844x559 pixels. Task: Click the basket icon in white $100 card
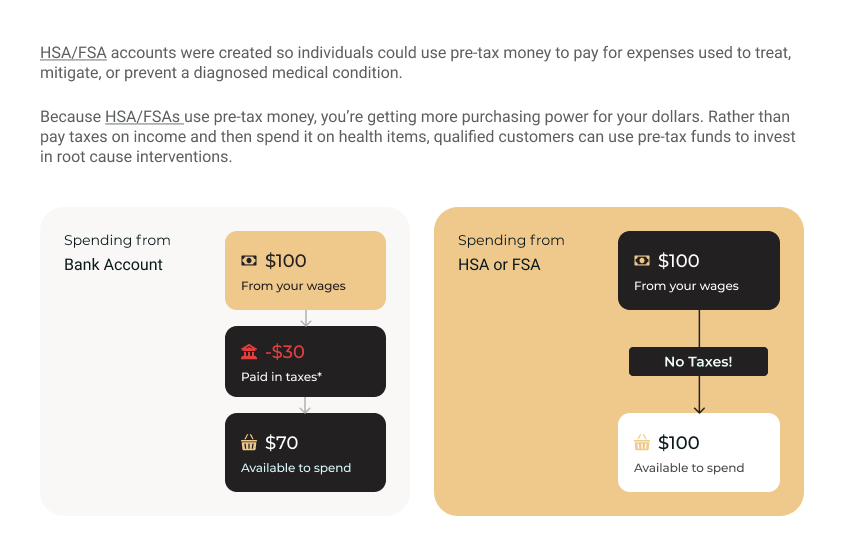642,443
